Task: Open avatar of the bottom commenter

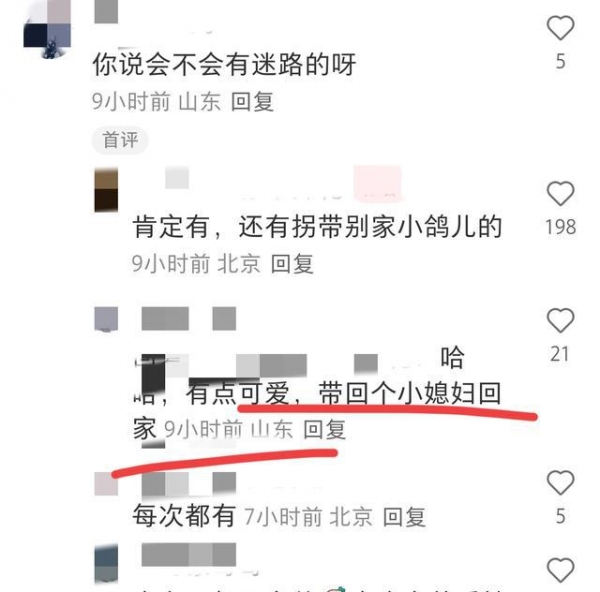Action: pyautogui.click(x=106, y=564)
